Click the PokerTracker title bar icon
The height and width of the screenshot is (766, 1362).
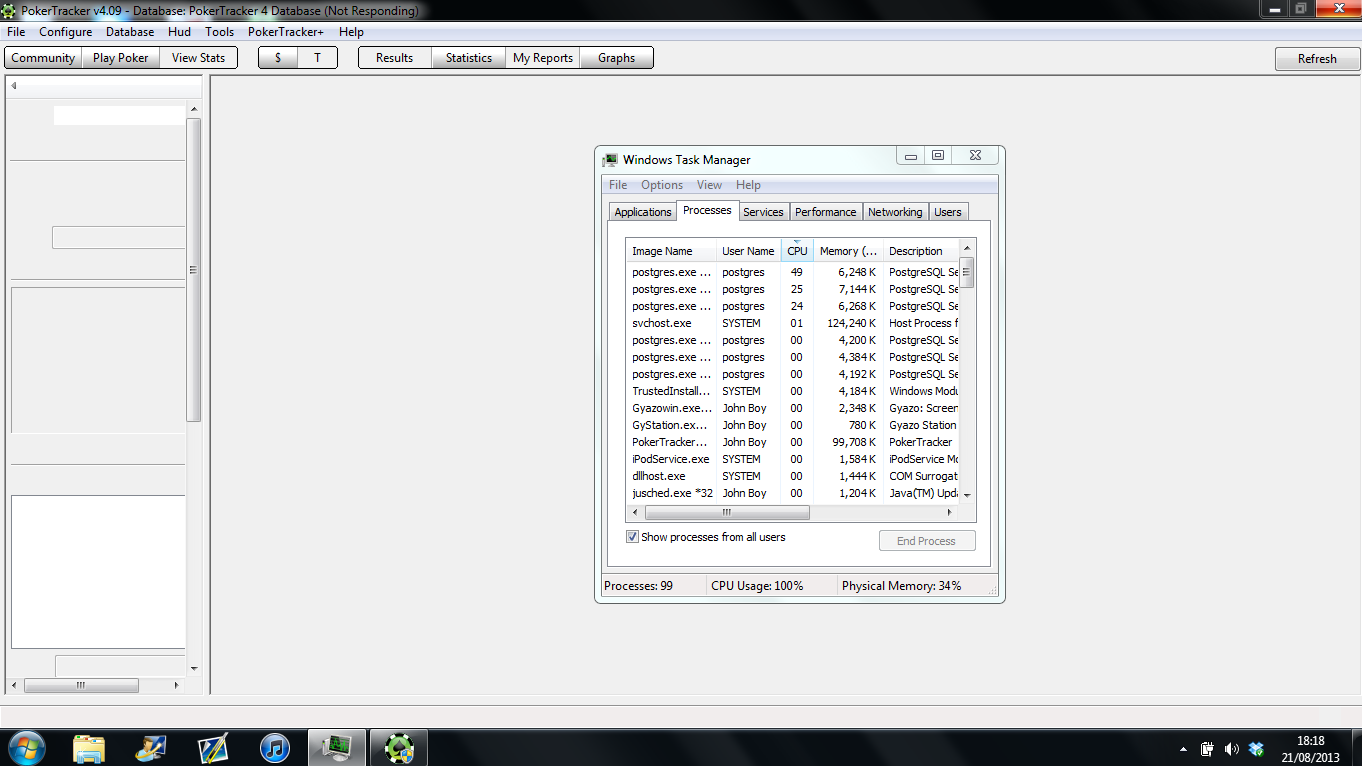point(9,11)
